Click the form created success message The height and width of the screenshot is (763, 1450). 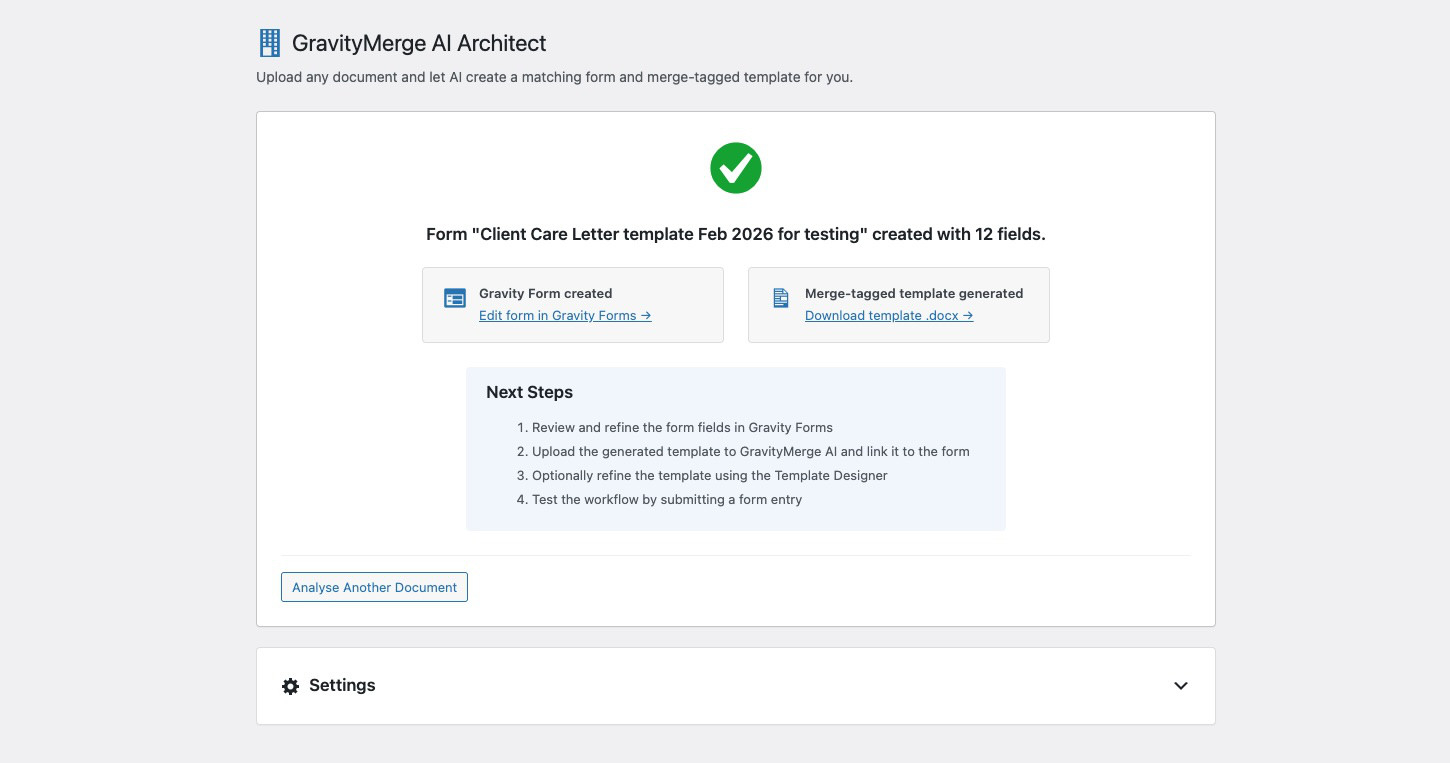click(735, 234)
